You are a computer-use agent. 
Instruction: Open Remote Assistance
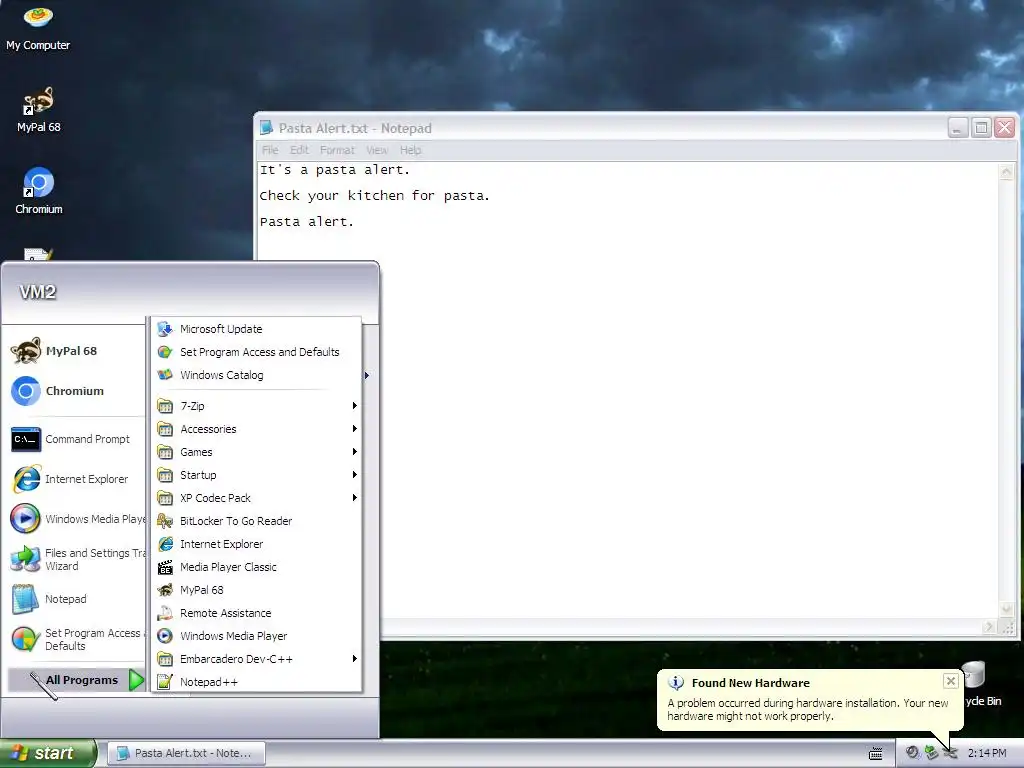click(x=256, y=613)
